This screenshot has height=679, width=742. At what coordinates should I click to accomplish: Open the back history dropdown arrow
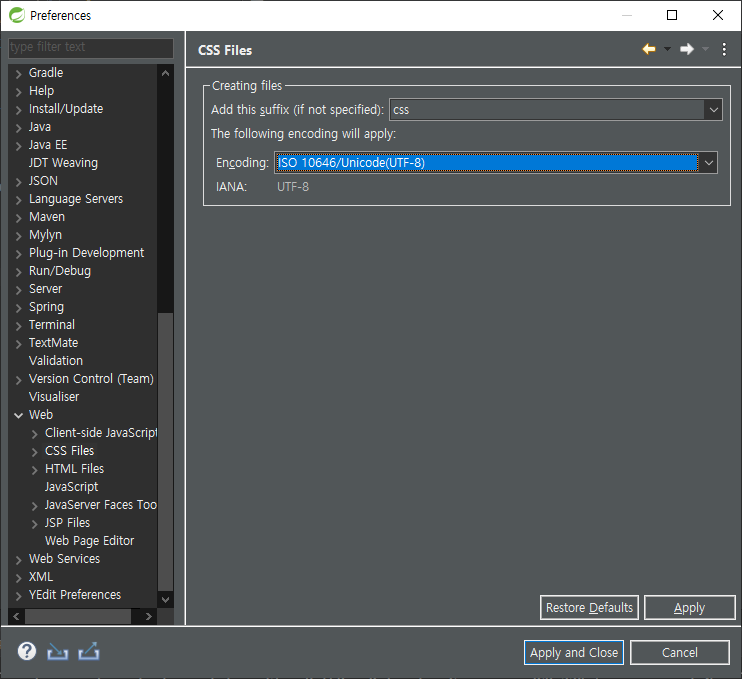coord(667,49)
